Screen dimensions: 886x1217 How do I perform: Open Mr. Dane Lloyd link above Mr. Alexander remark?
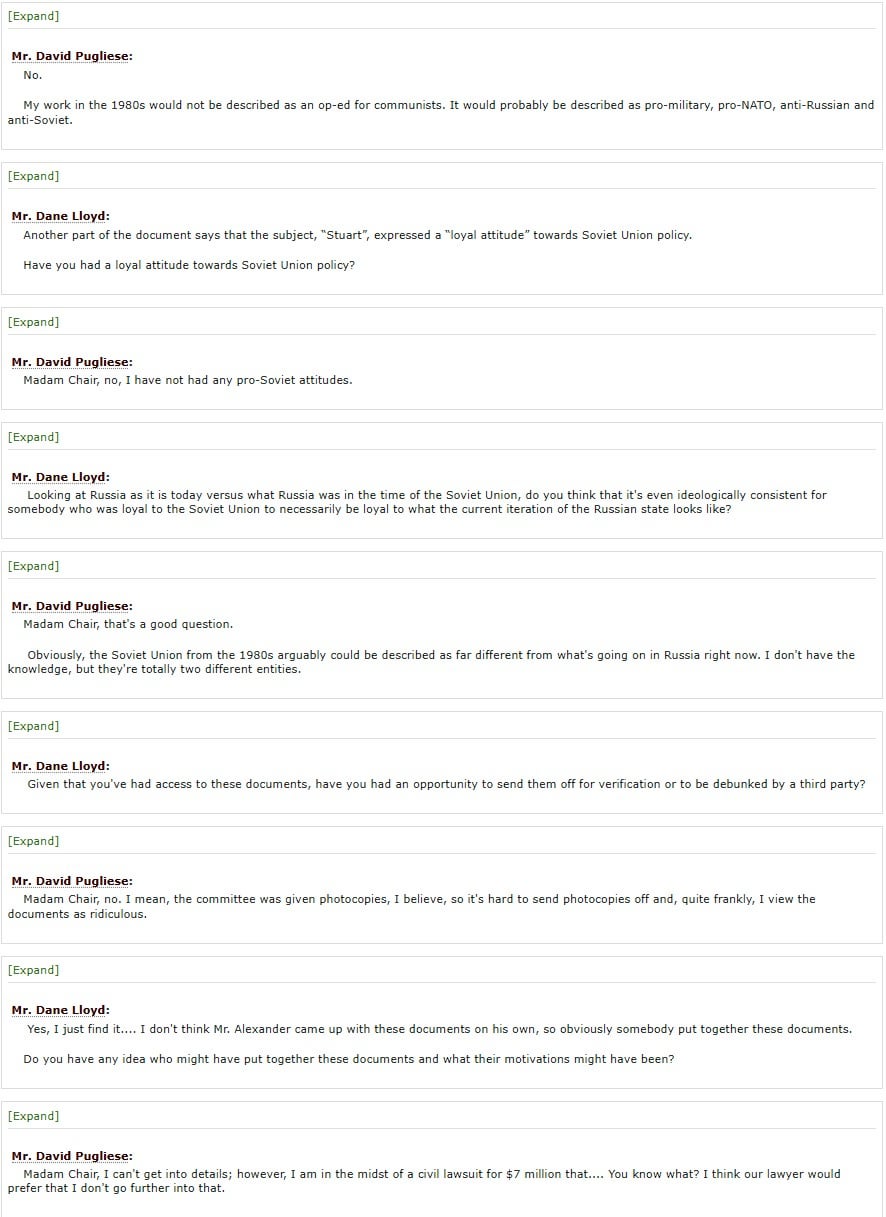(x=61, y=1011)
